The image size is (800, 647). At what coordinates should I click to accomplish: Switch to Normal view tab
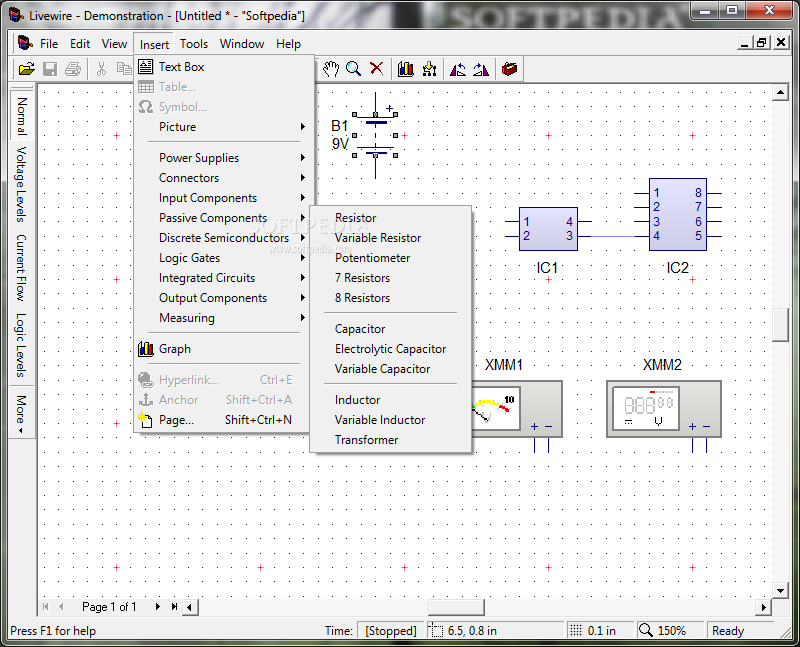coord(21,116)
